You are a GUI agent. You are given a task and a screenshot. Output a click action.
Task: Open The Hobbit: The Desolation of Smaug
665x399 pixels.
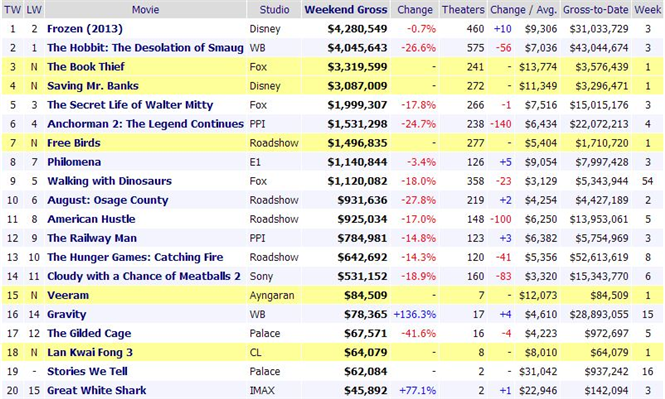click(145, 47)
